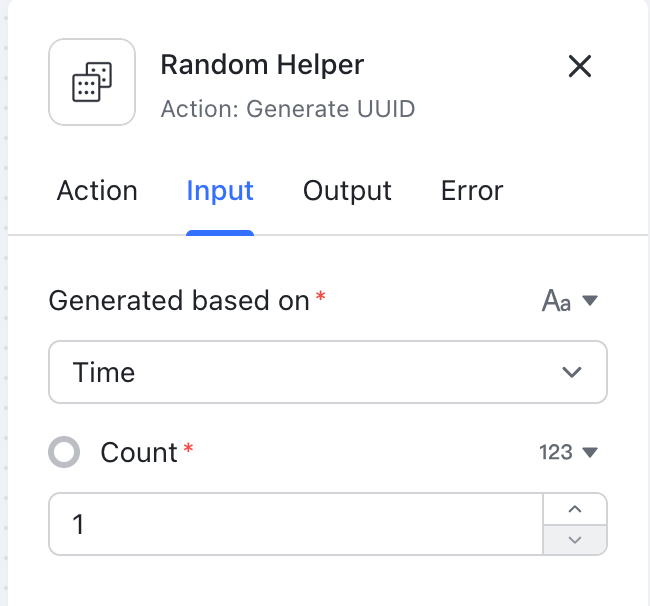
Task: Close the Random Helper panel
Action: pos(580,67)
